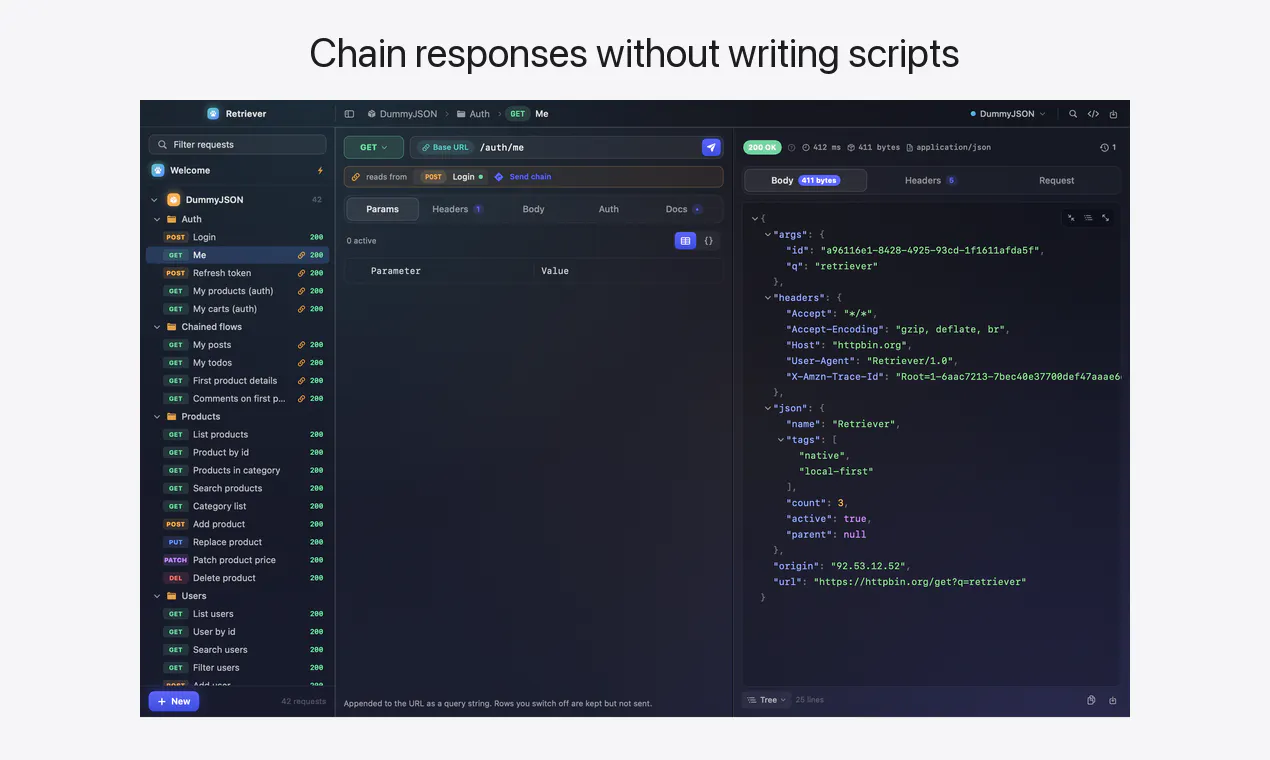
Task: Open the DummyJSON environment dropdown
Action: coord(1008,114)
